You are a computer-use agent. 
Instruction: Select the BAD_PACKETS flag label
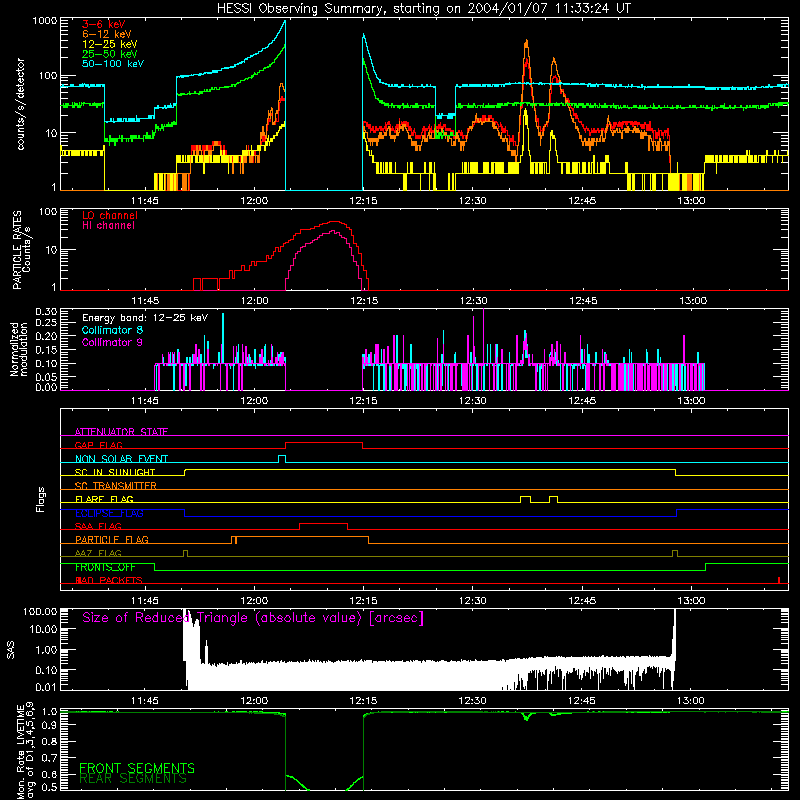point(109,581)
